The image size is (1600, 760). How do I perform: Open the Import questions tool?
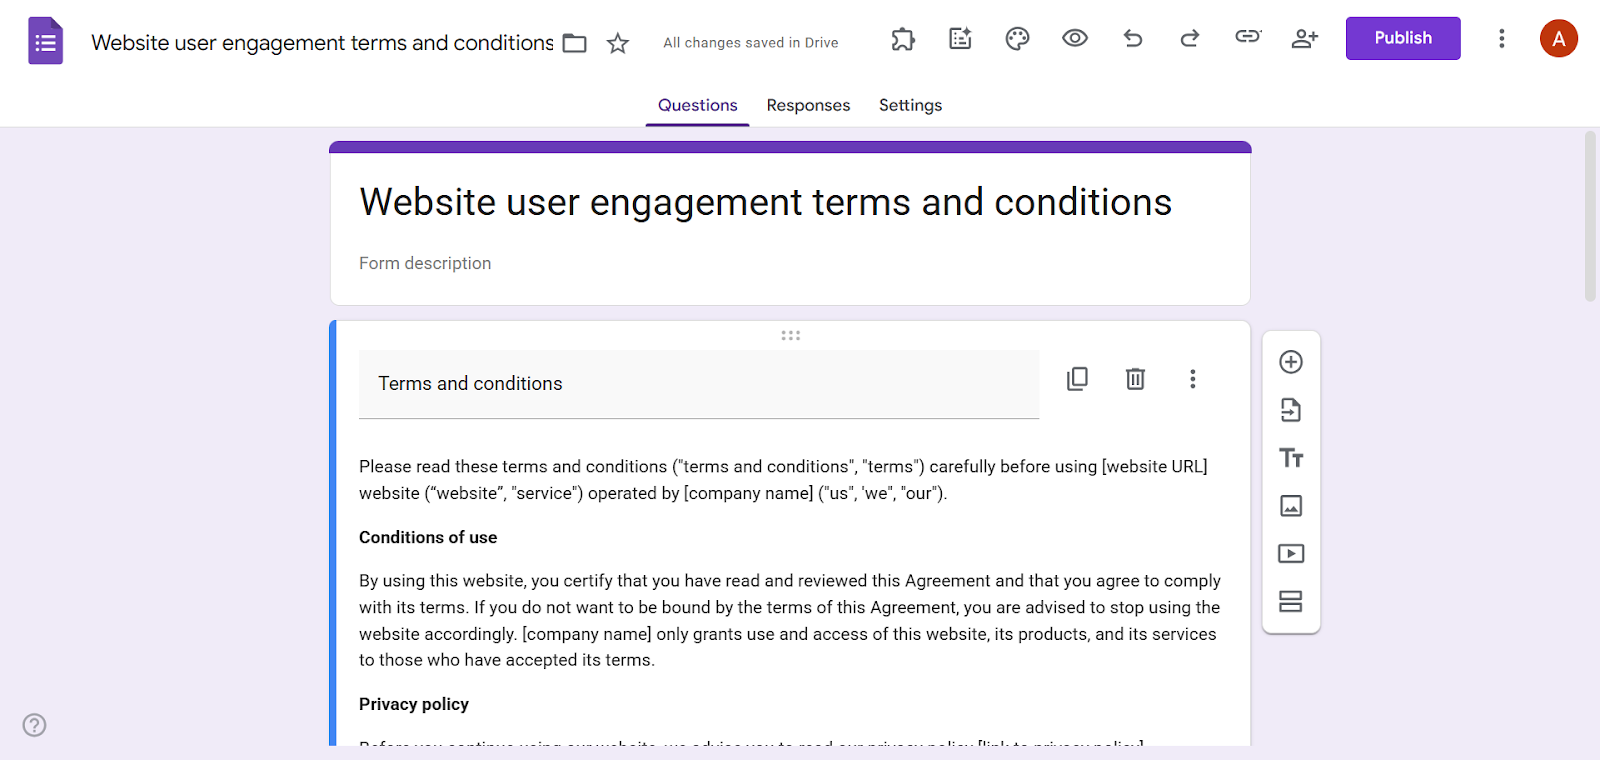pyautogui.click(x=1291, y=410)
